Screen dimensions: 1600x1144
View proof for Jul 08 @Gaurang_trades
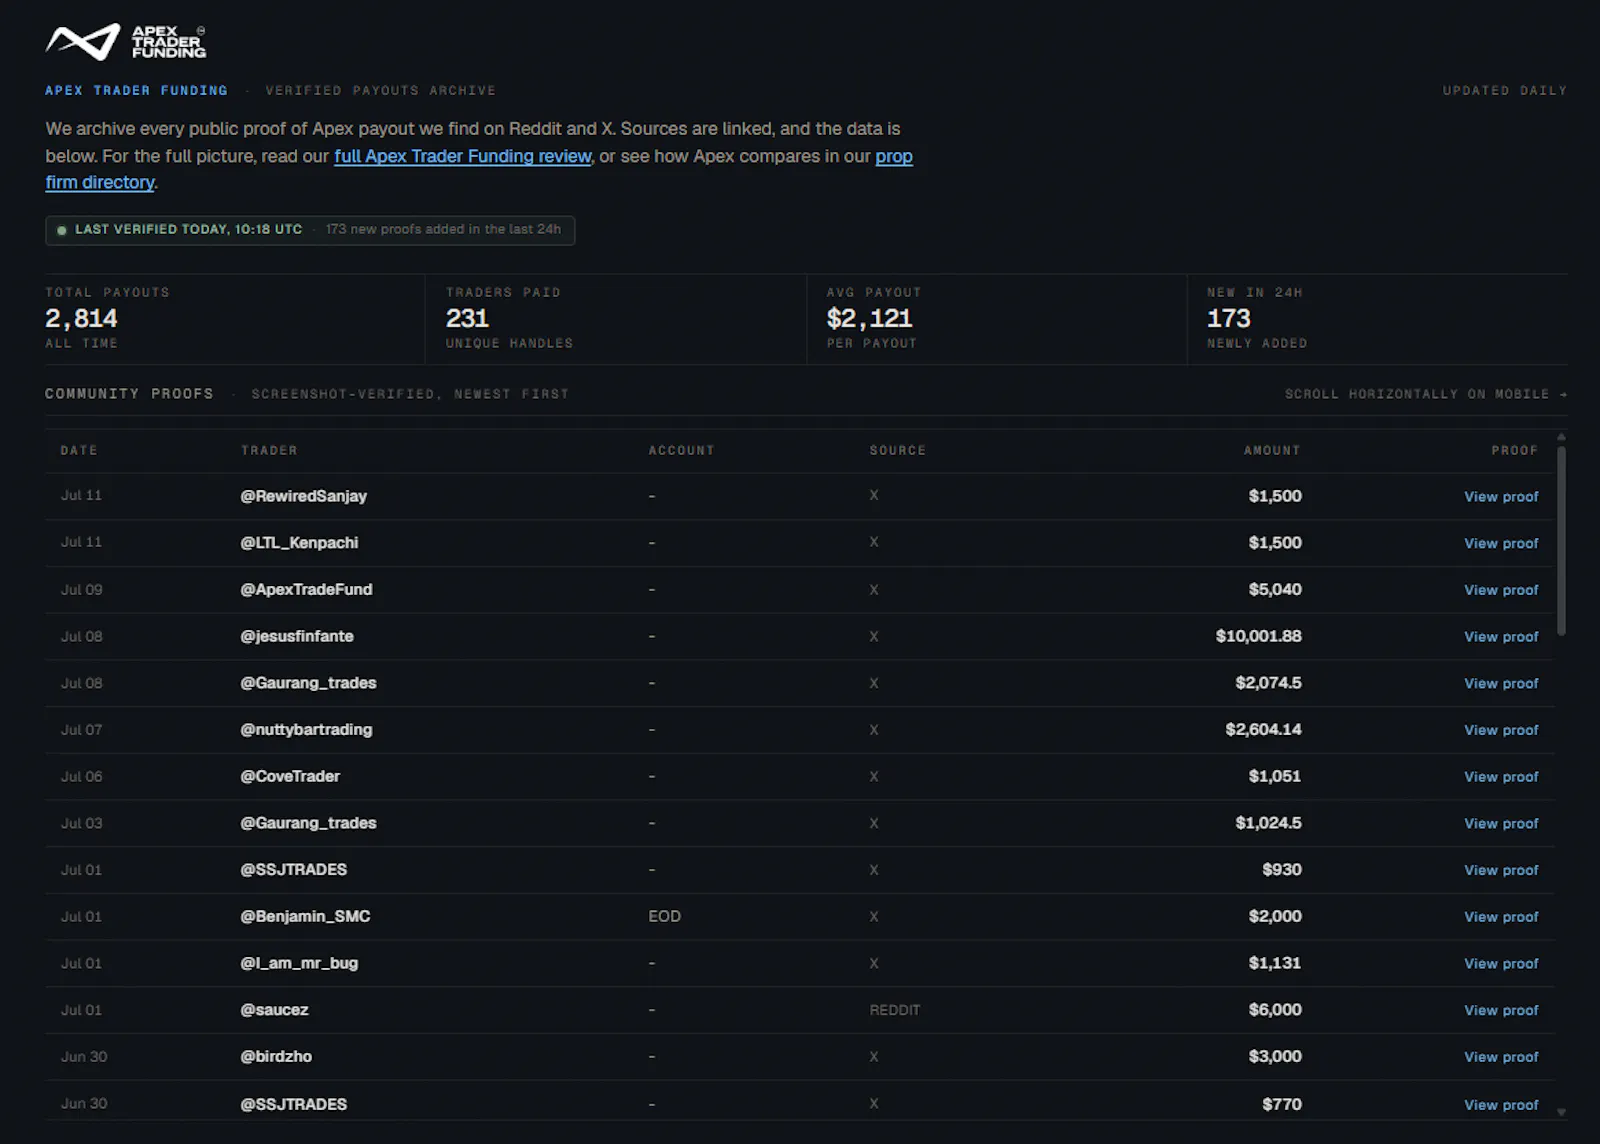(1501, 684)
